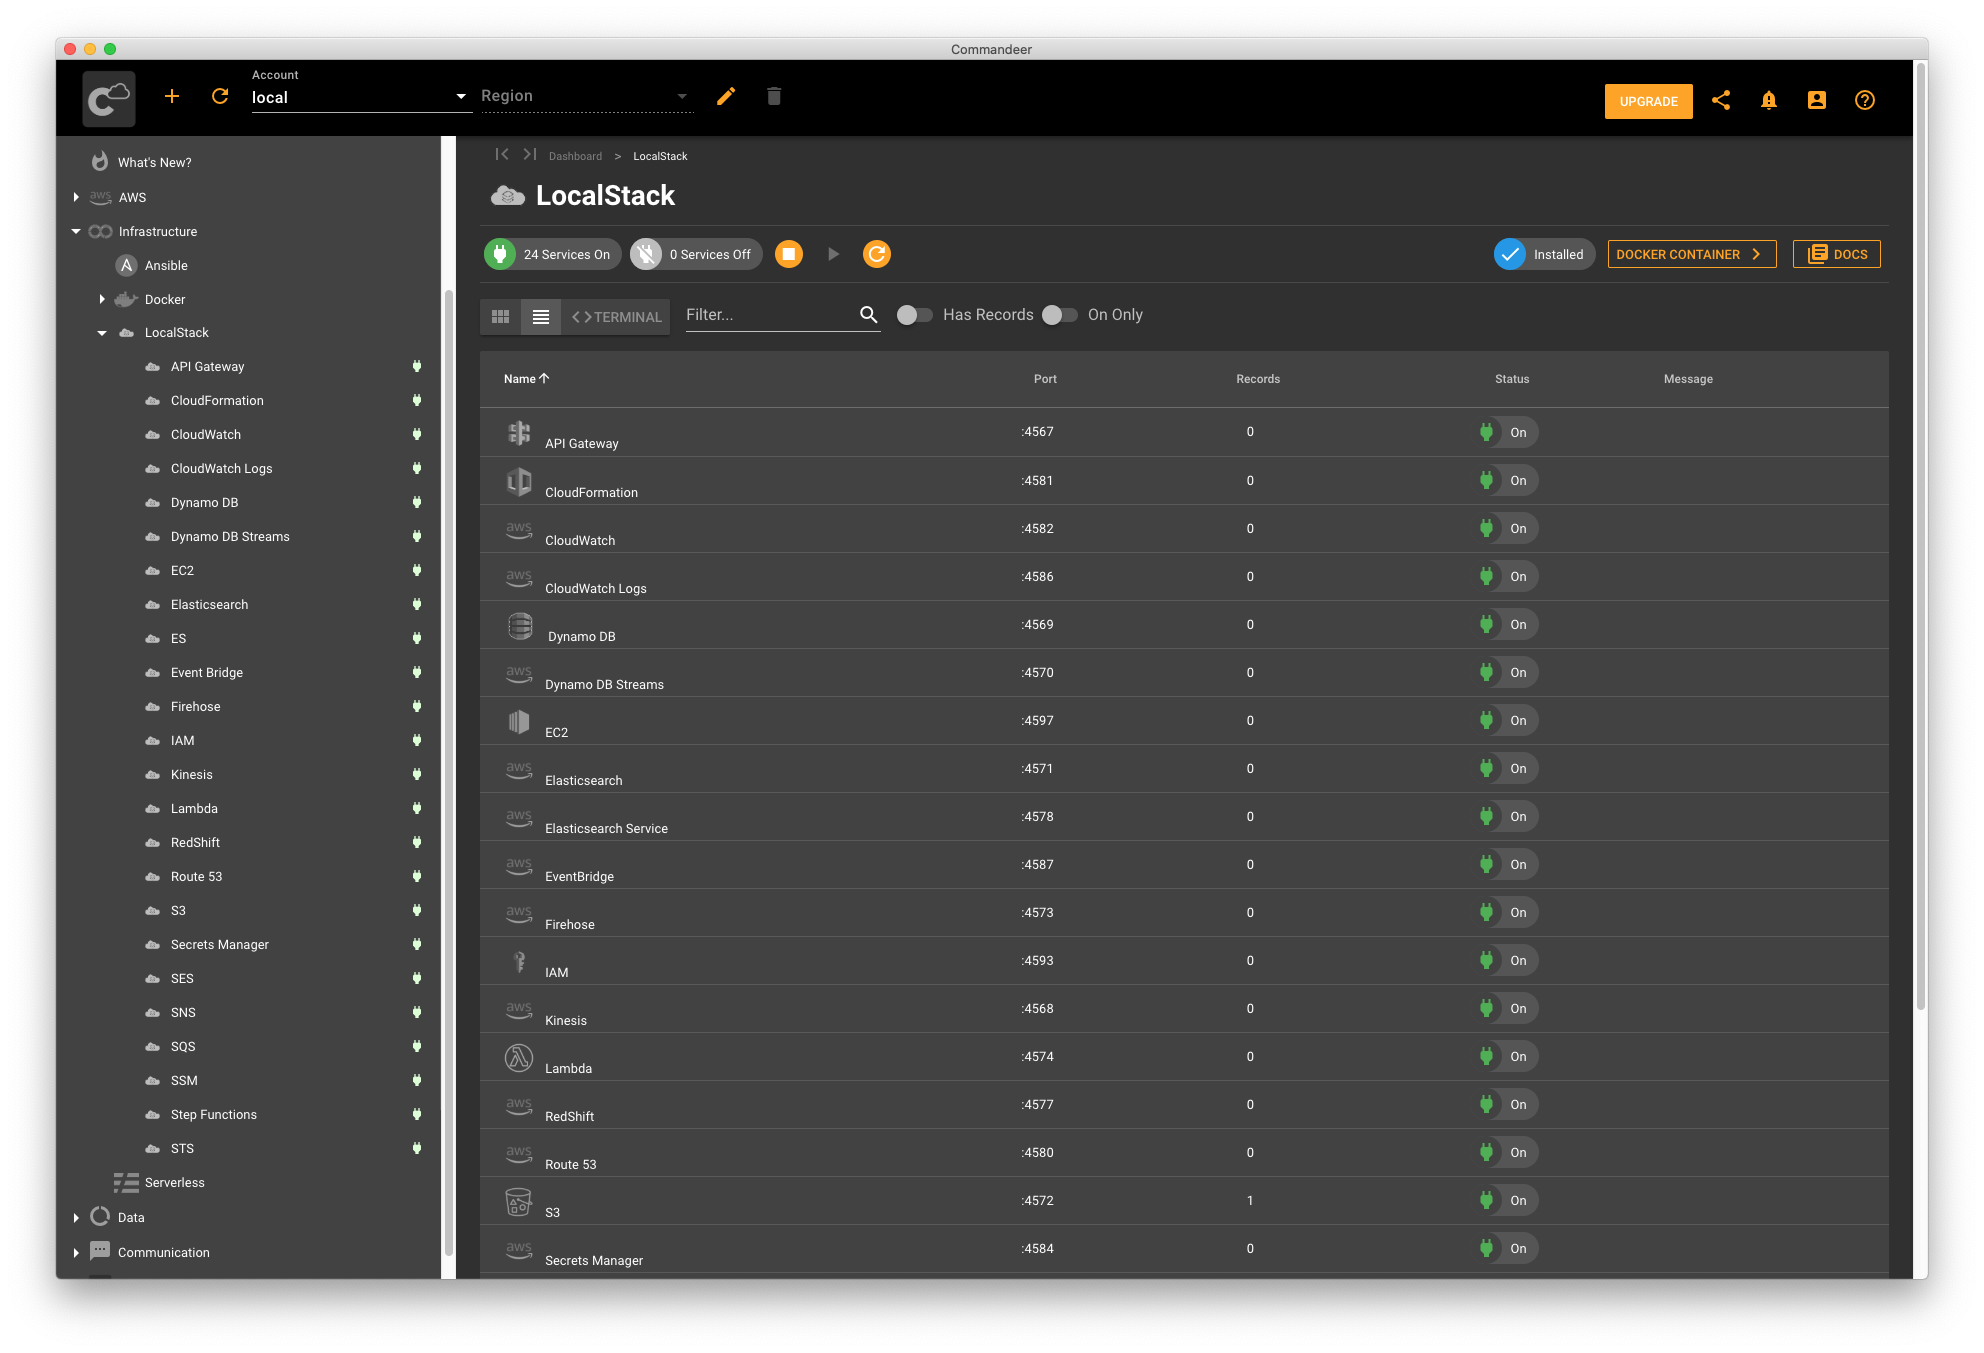The height and width of the screenshot is (1353, 1984).
Task: Click the CloudFormation icon in table
Action: (519, 481)
